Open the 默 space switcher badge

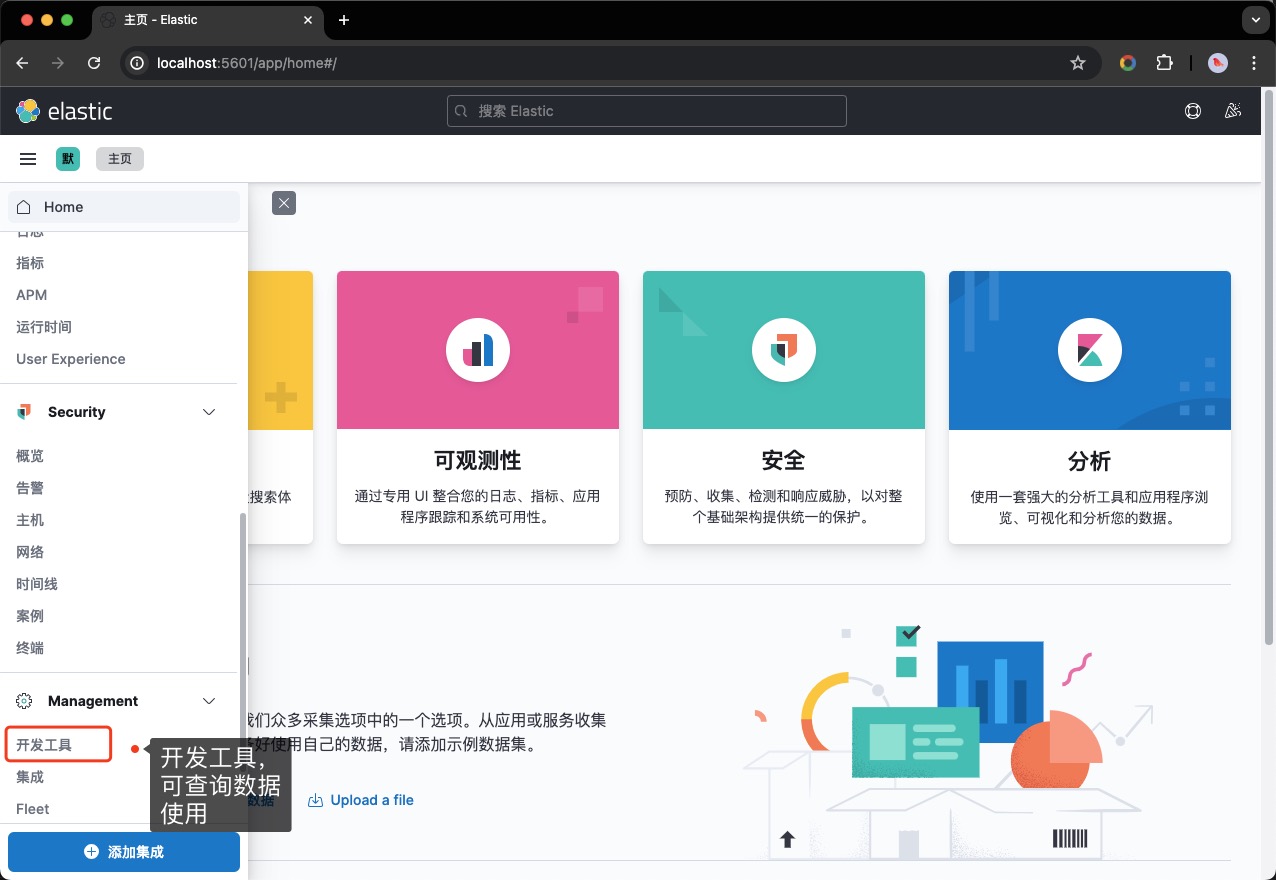[67, 158]
